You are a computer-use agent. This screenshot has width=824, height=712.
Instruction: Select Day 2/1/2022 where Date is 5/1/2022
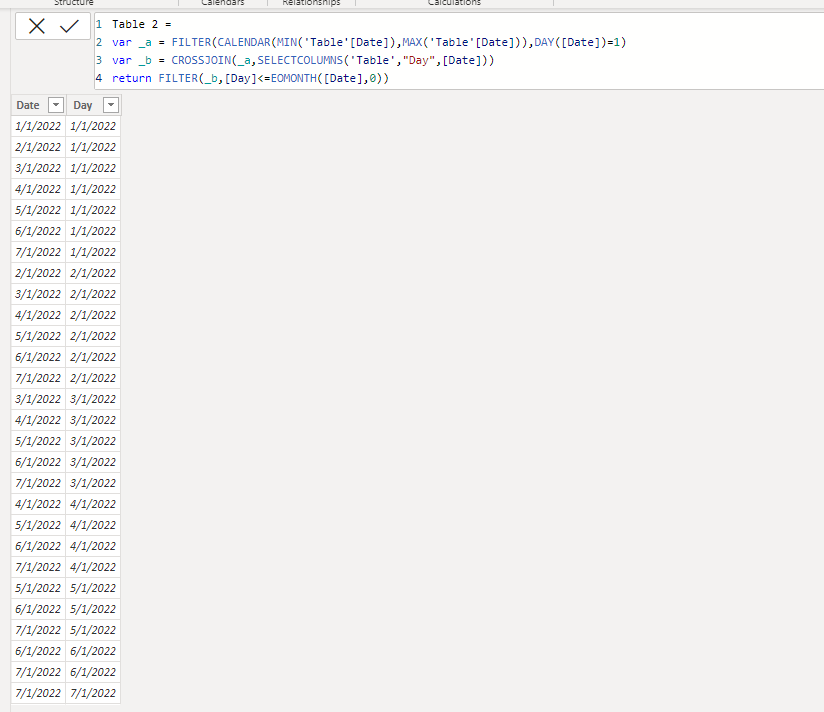coord(93,336)
